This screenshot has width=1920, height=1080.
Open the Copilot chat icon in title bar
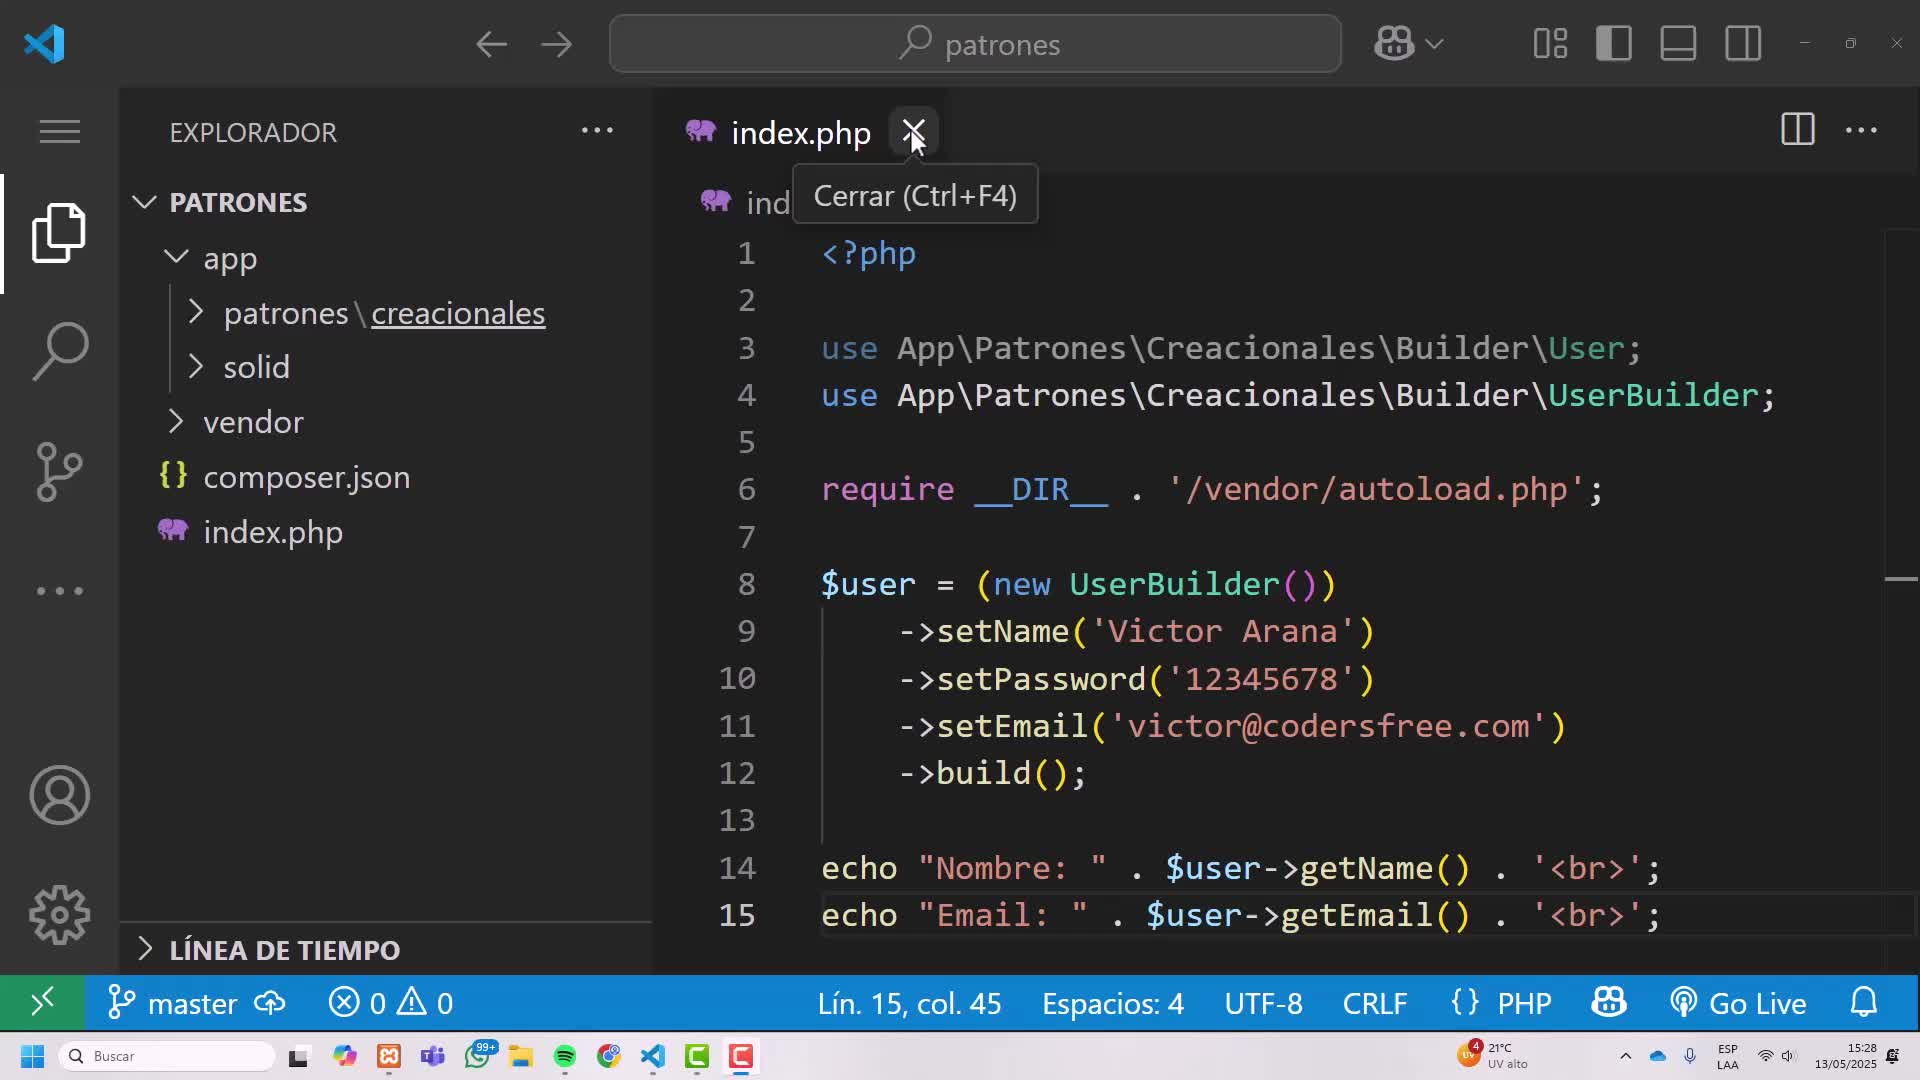point(1394,44)
